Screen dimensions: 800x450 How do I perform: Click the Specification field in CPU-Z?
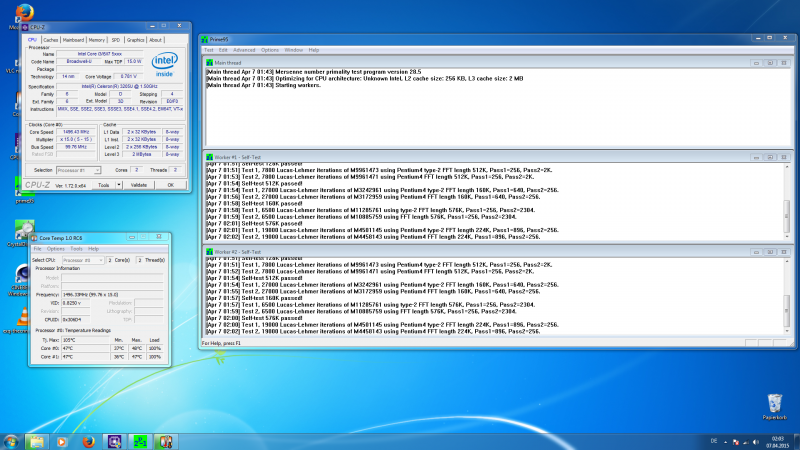point(119,87)
